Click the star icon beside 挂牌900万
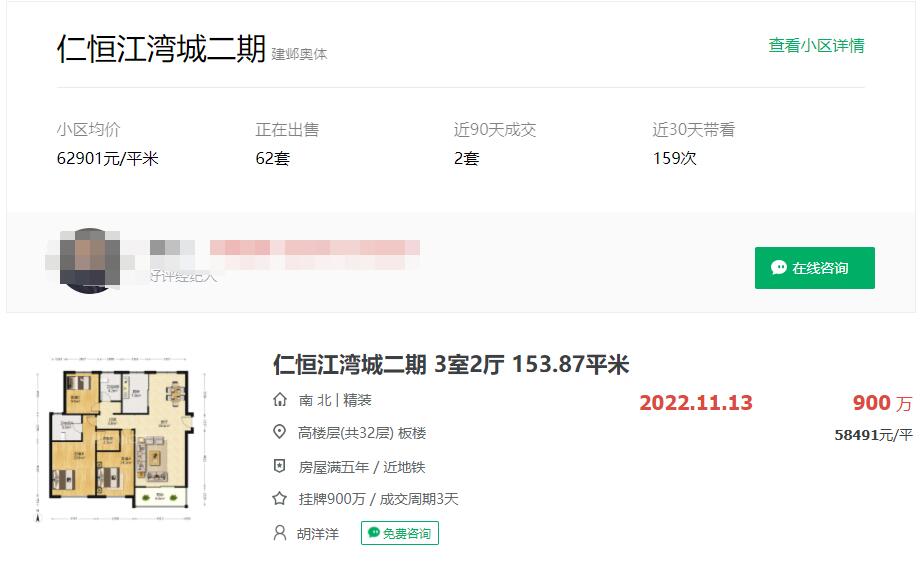Viewport: 921px width, 573px height. click(x=280, y=498)
